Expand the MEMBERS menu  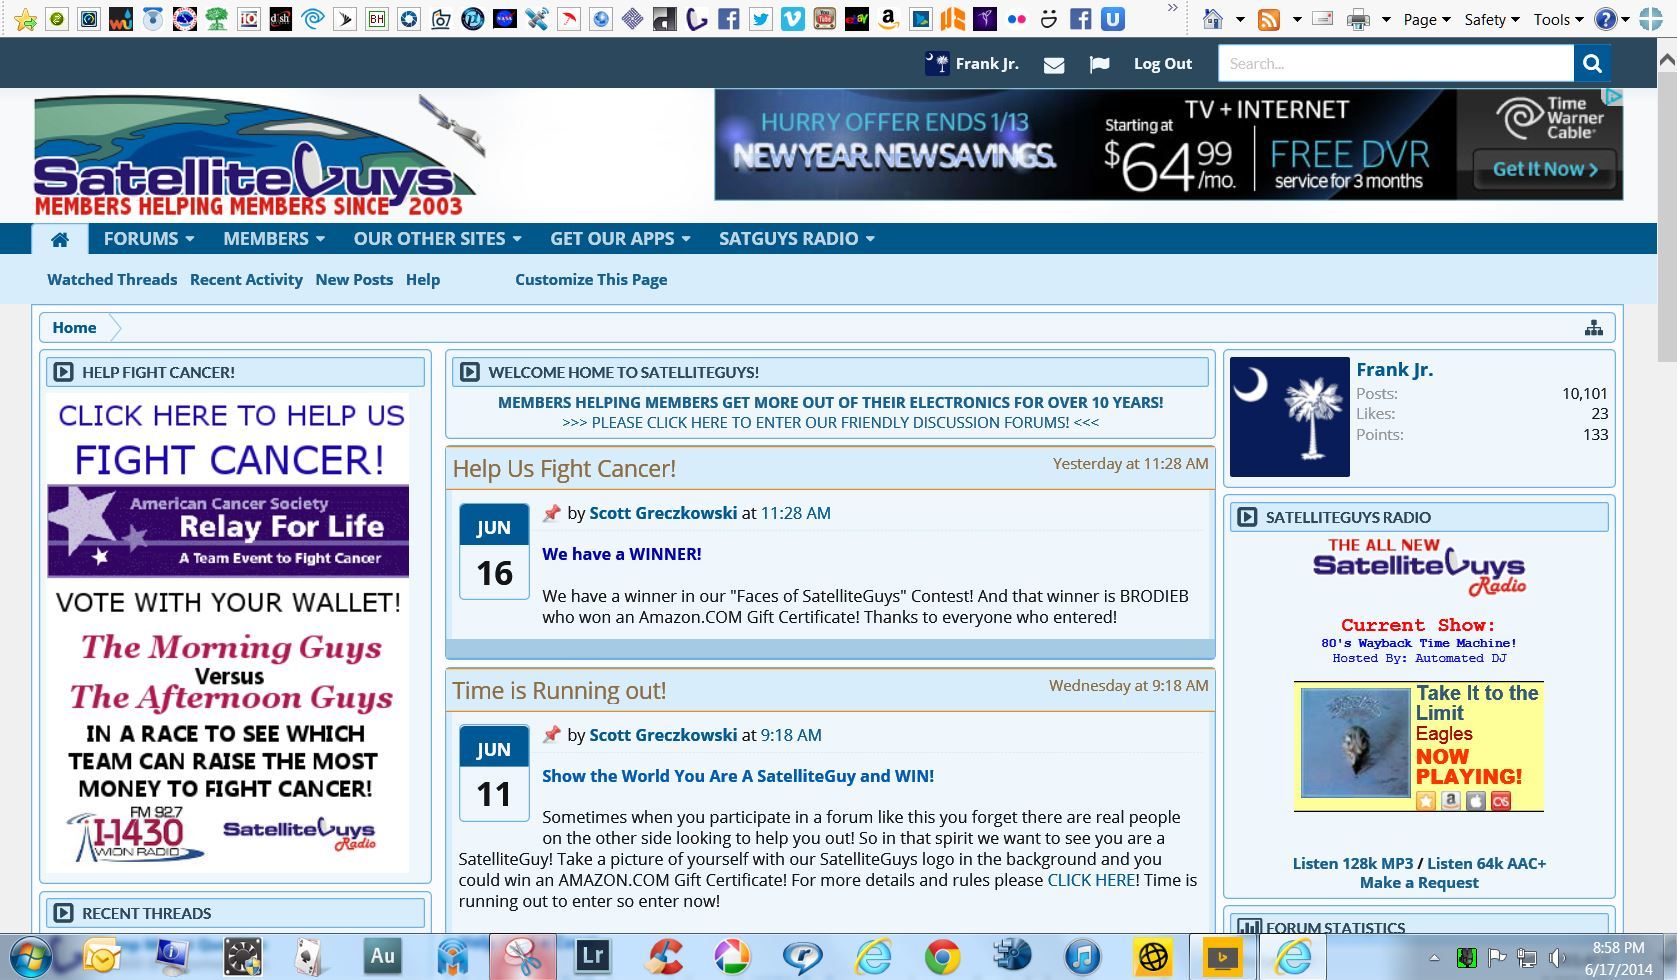pos(274,239)
